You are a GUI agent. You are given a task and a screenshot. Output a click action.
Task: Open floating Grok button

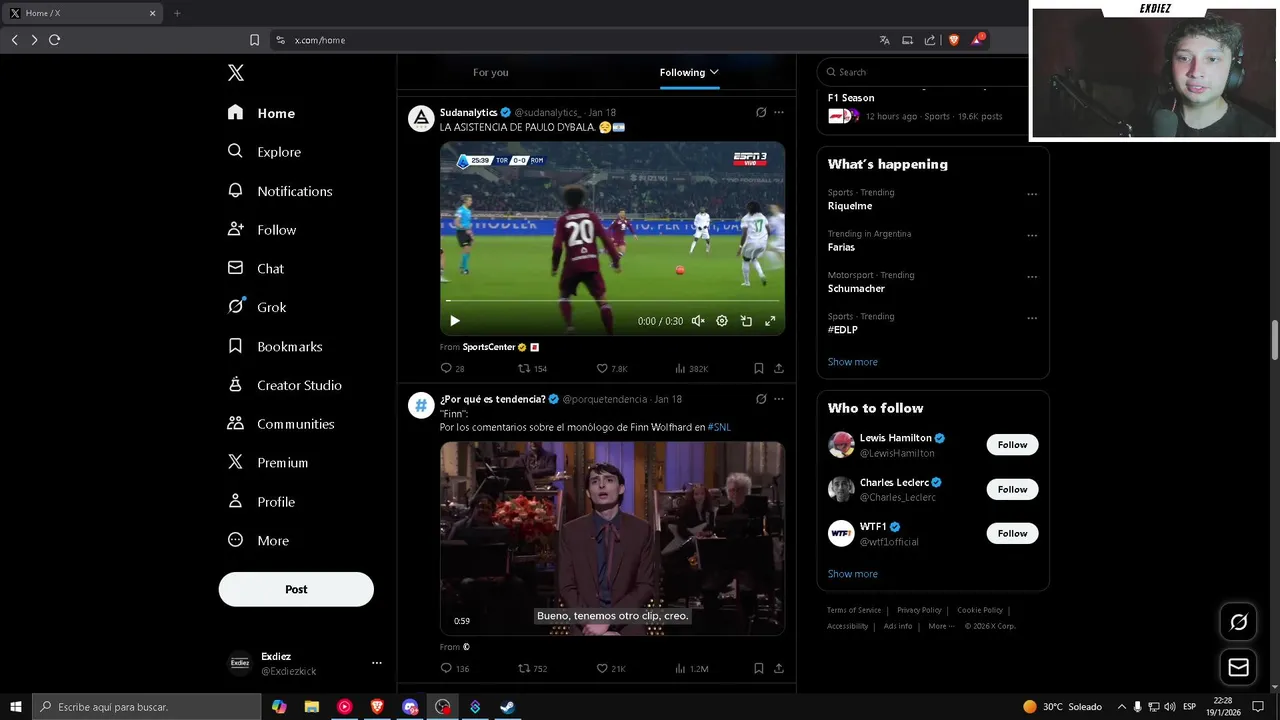(1238, 622)
